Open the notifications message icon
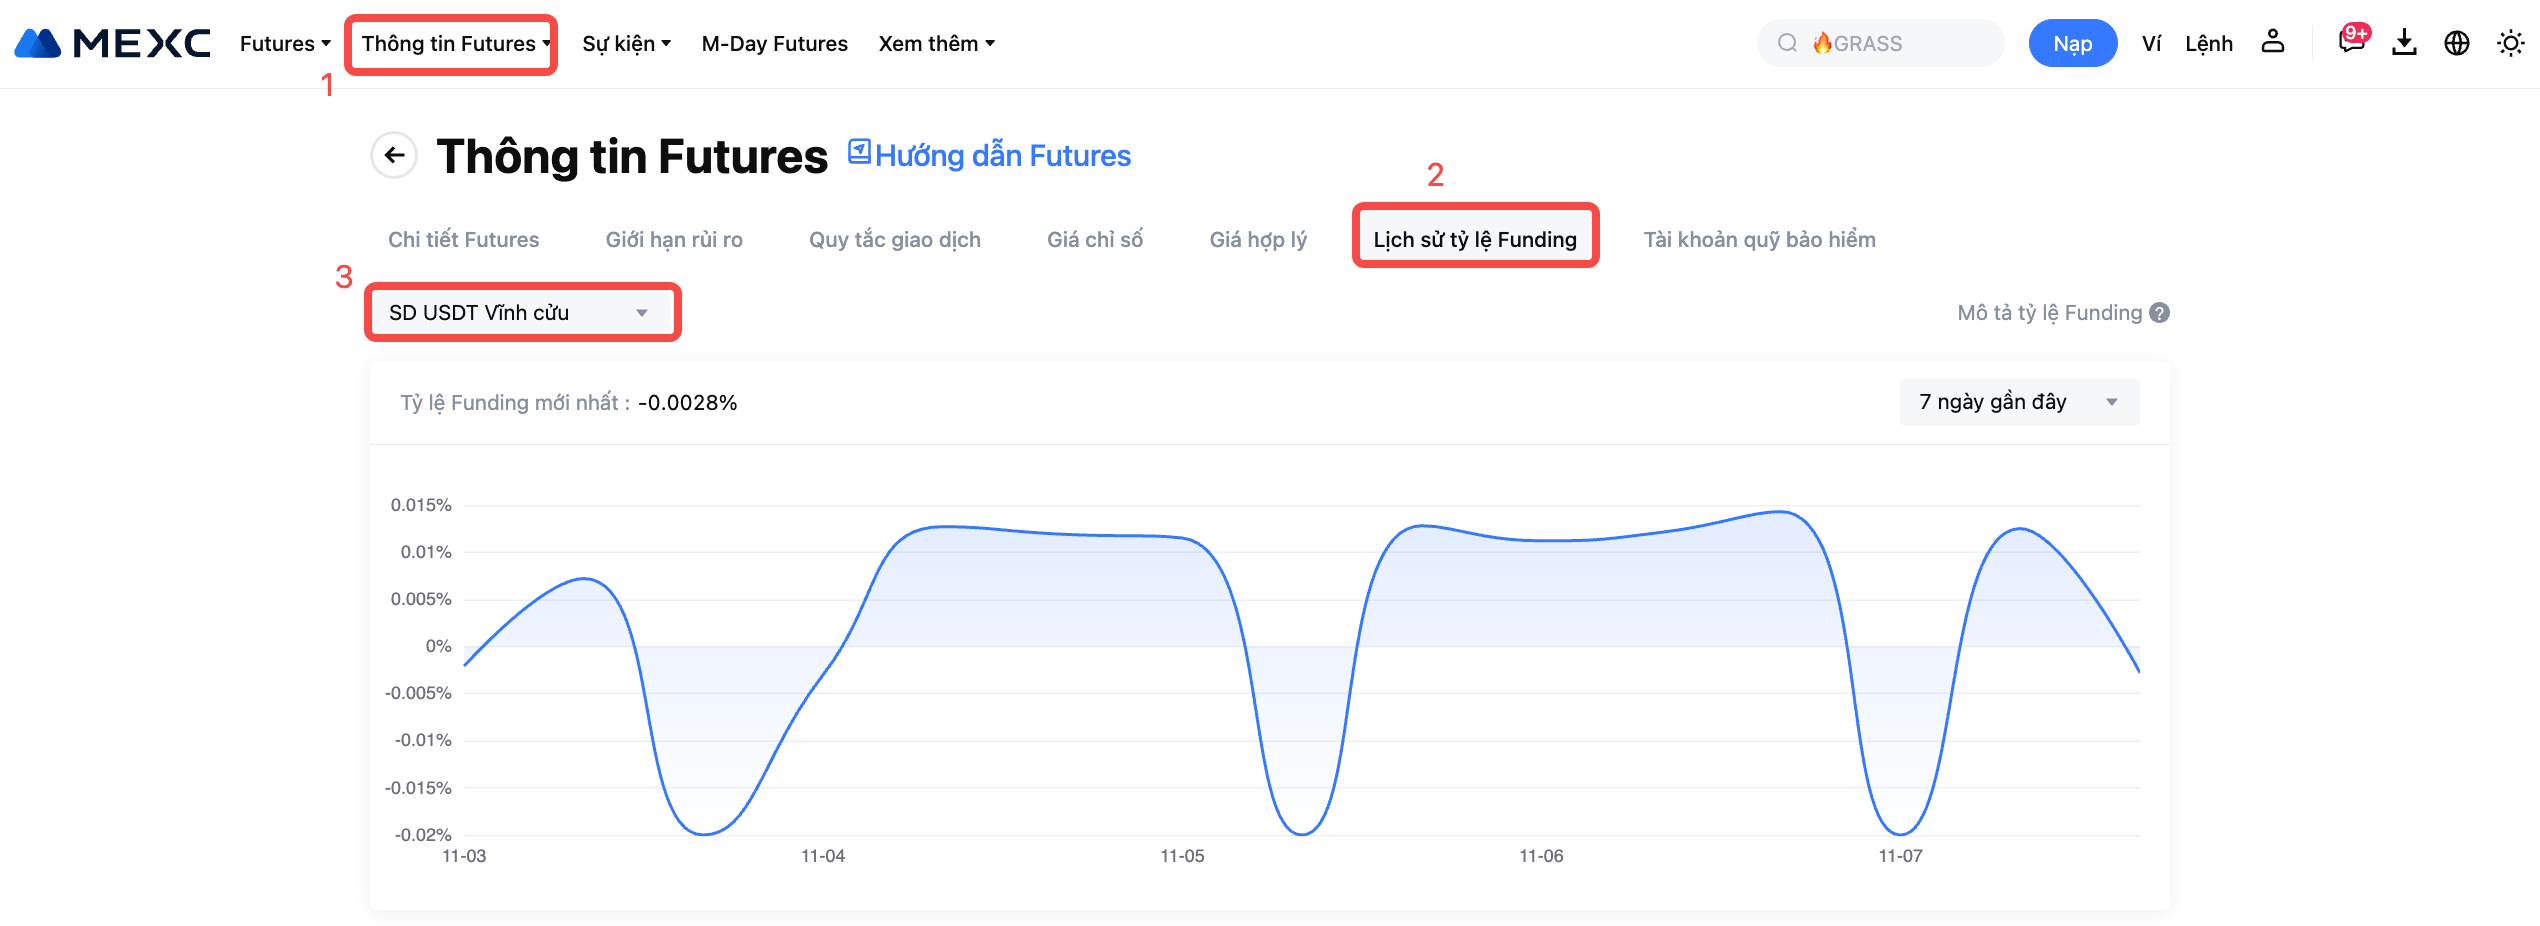This screenshot has height=926, width=2540. 2350,42
